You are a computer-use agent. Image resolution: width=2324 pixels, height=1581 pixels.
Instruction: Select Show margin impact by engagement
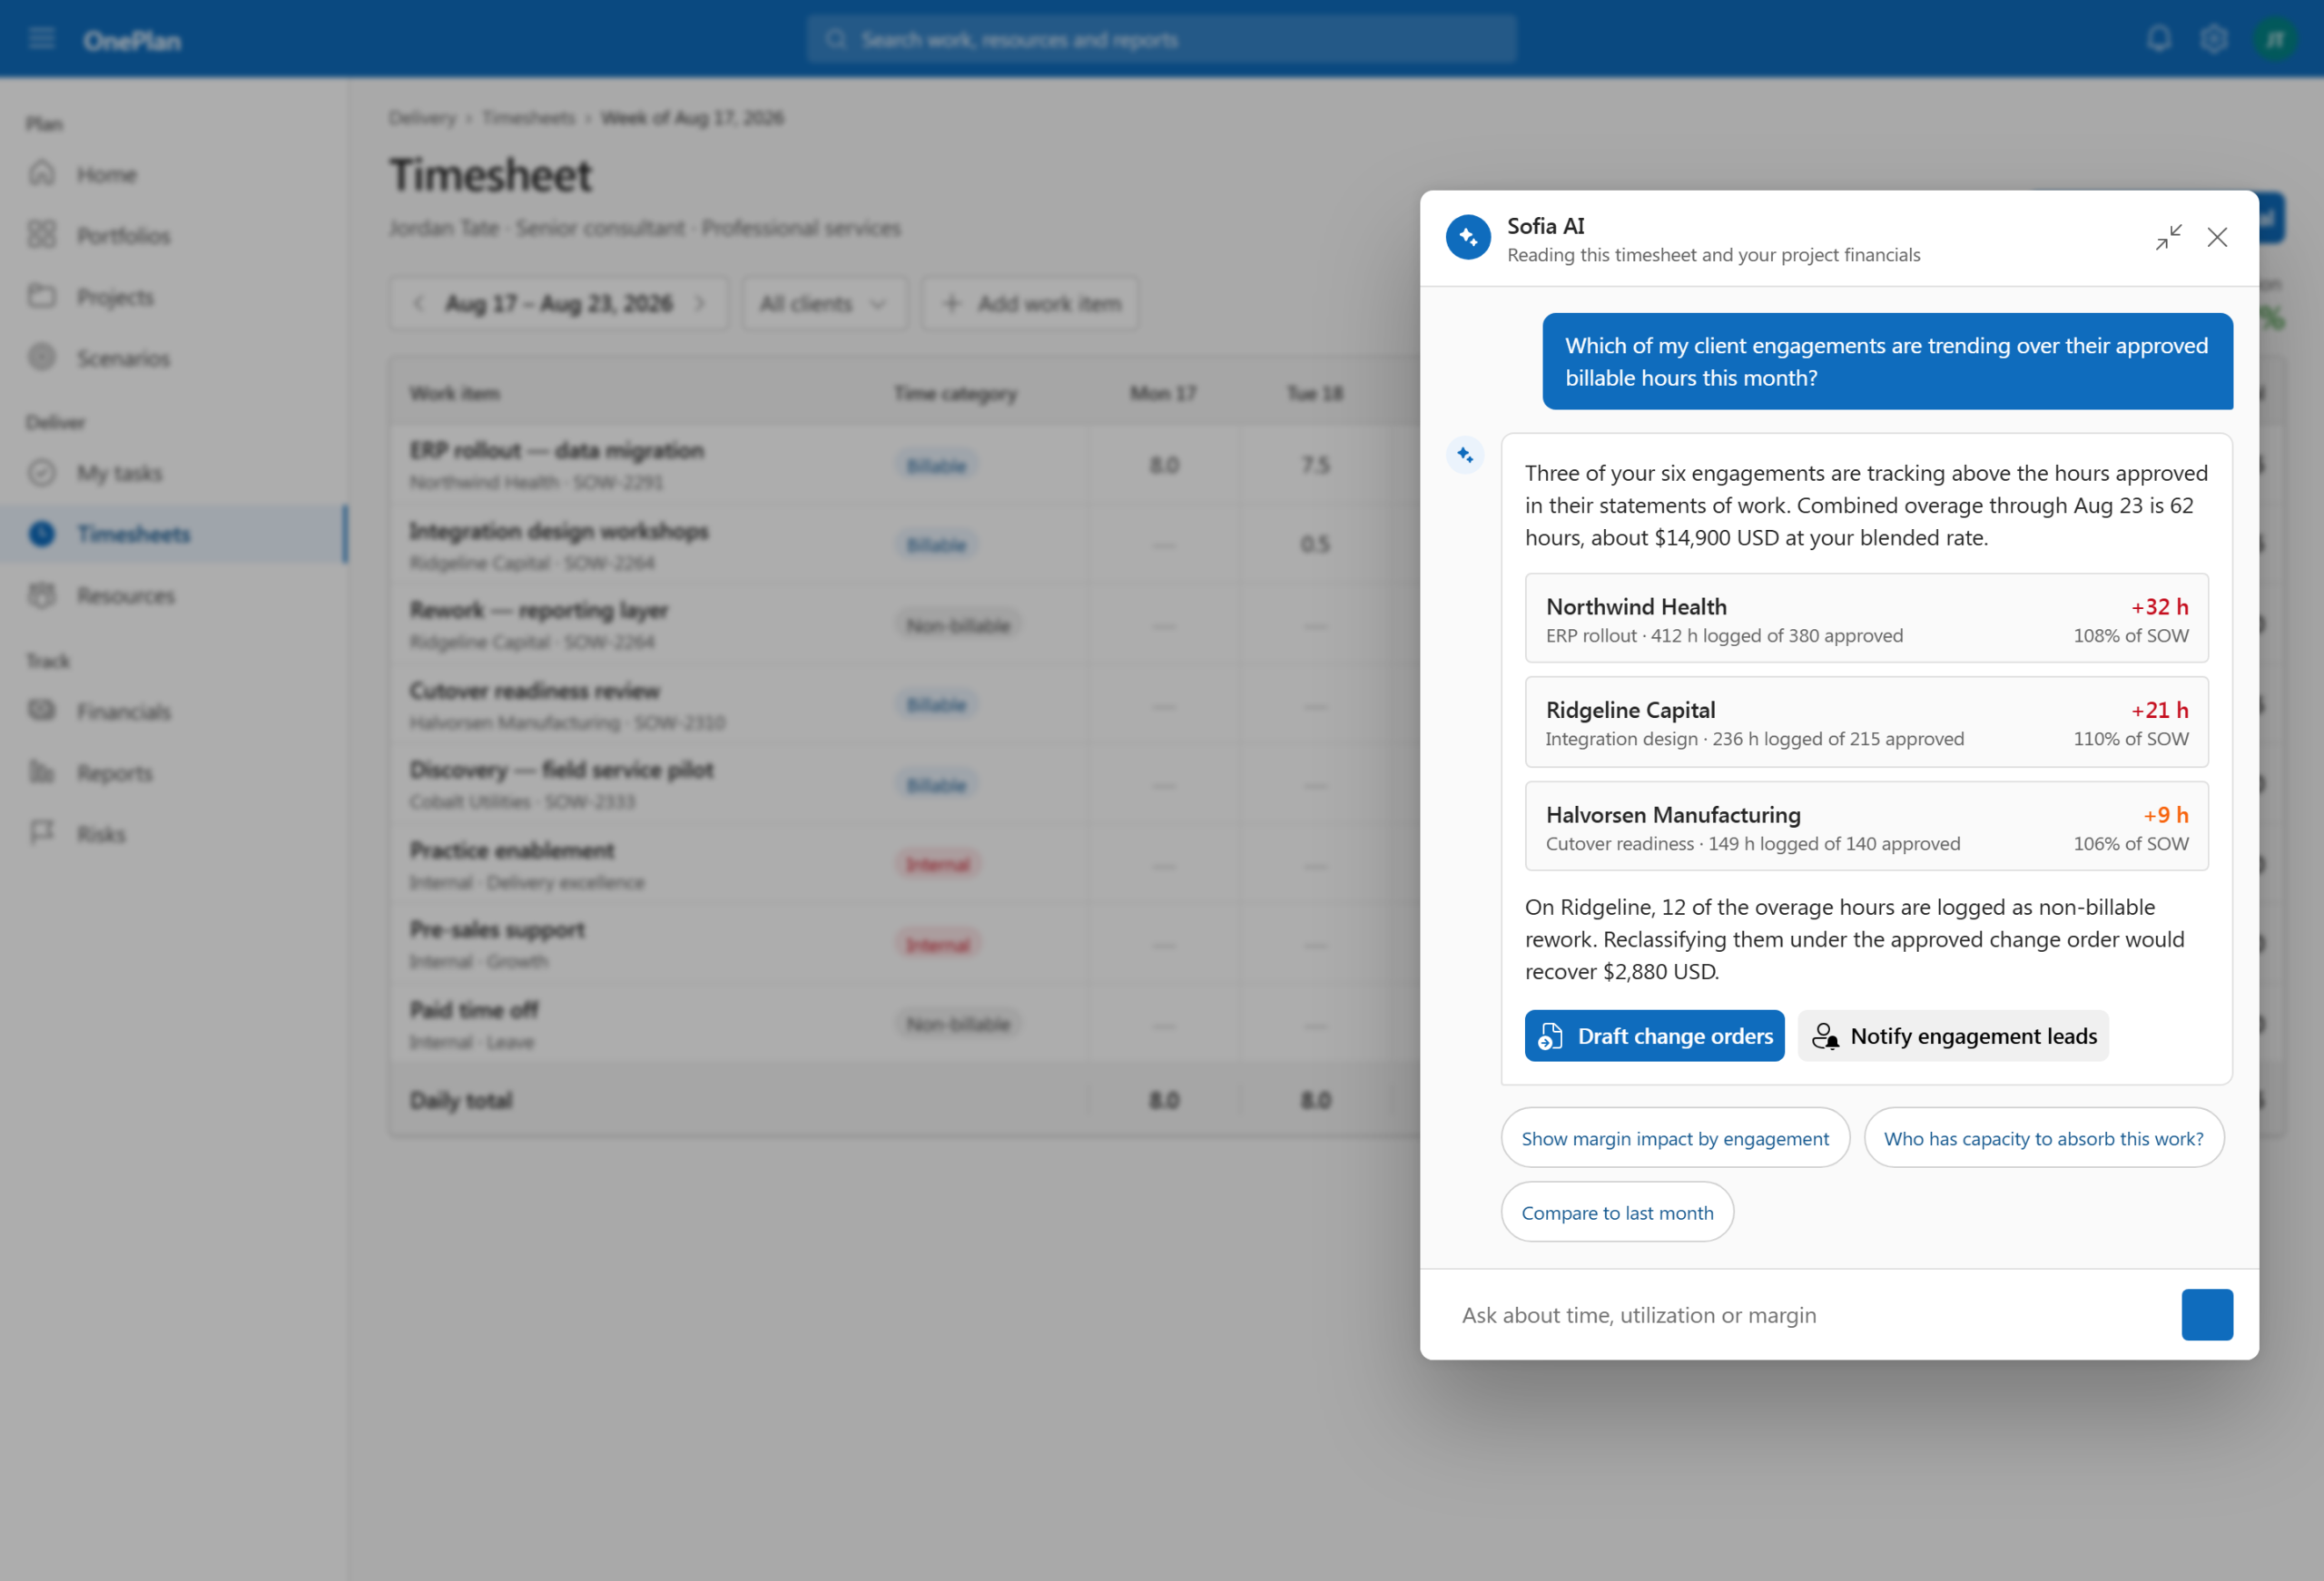tap(1675, 1138)
